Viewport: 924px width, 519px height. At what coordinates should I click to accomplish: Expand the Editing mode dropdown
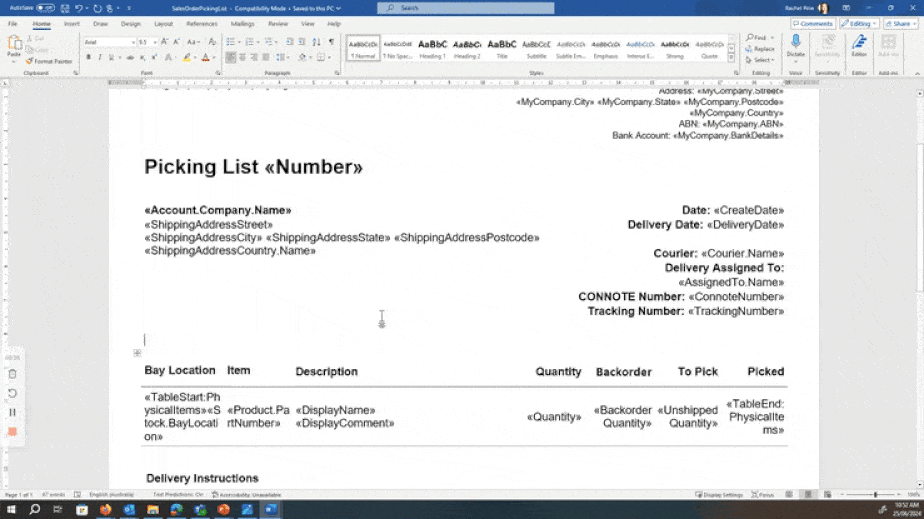860,23
